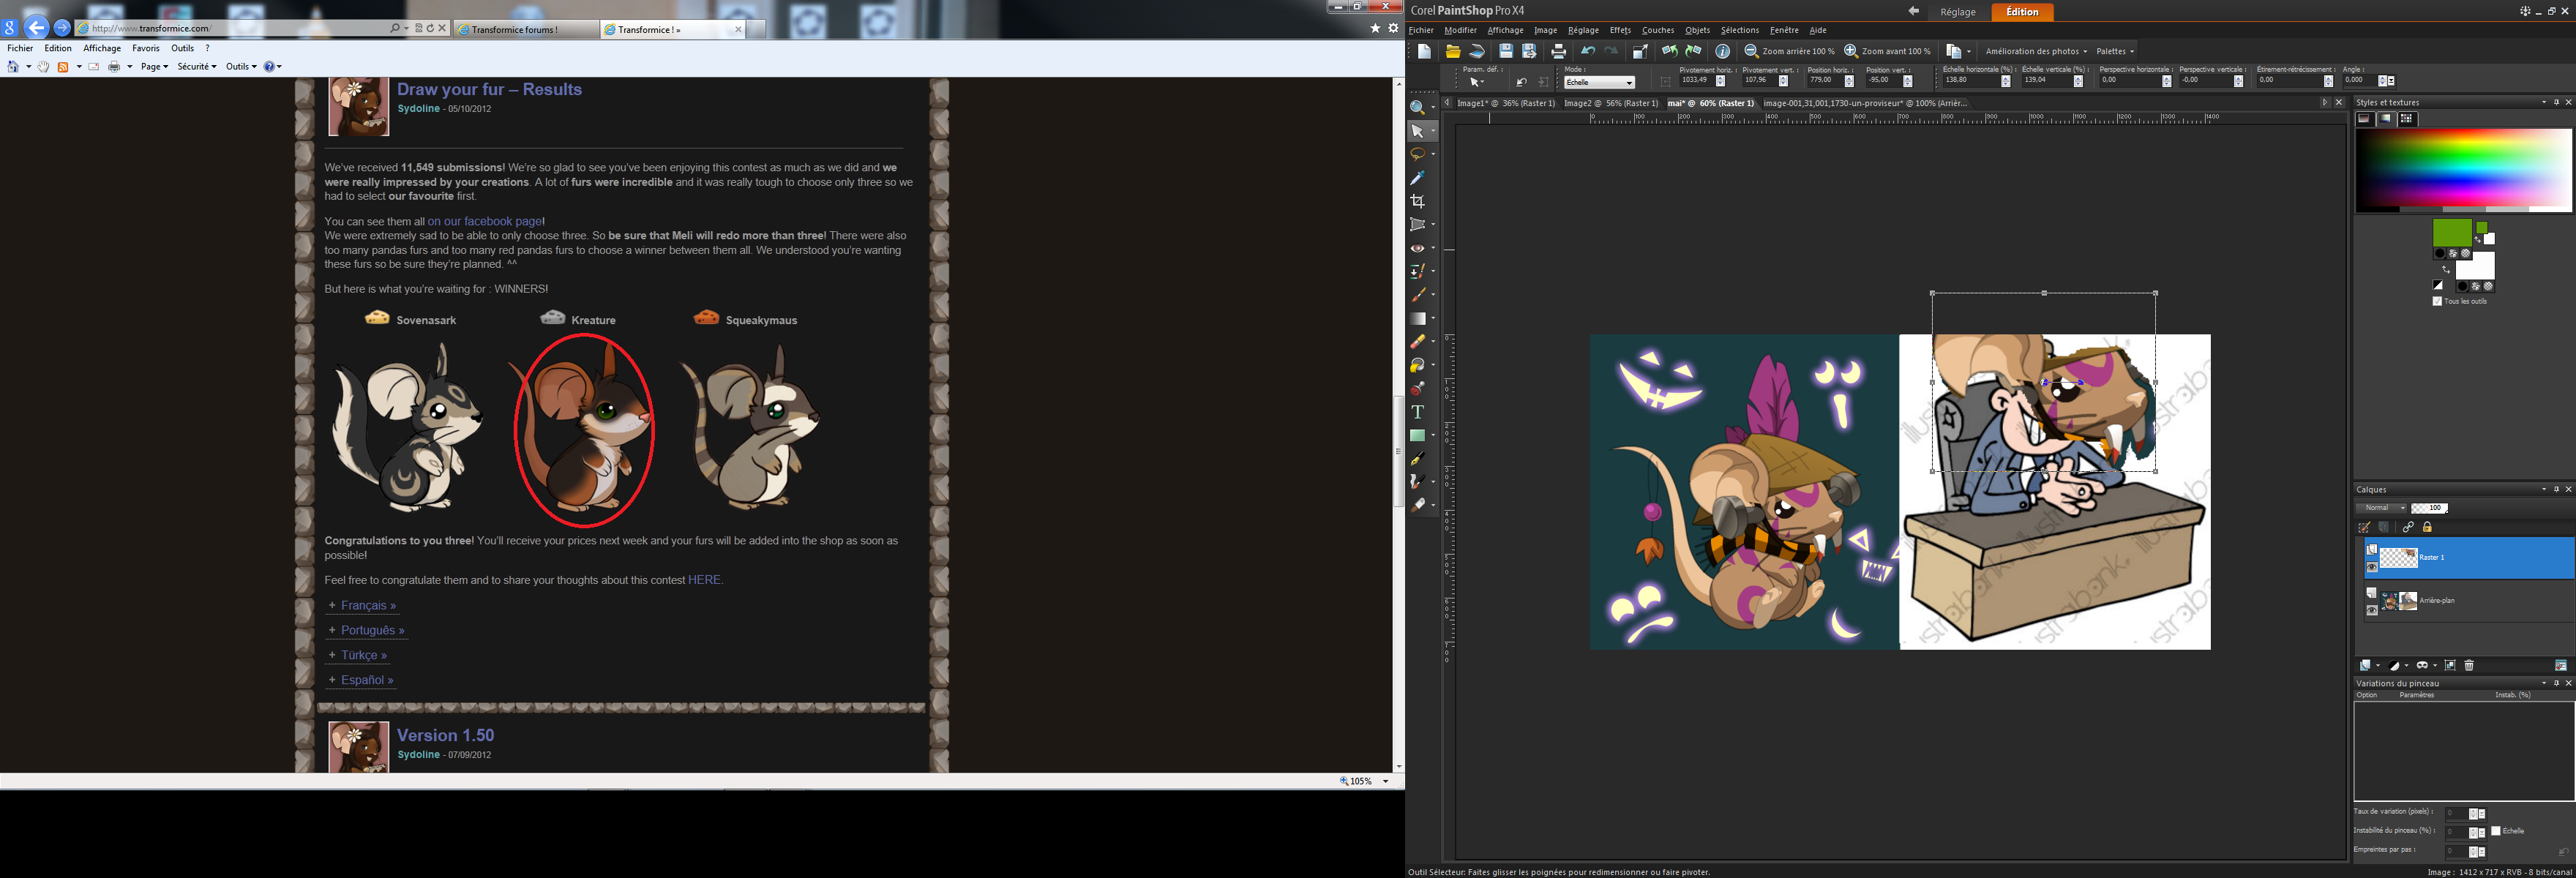Click the Open file folder icon in PaintShop

pos(1453,51)
